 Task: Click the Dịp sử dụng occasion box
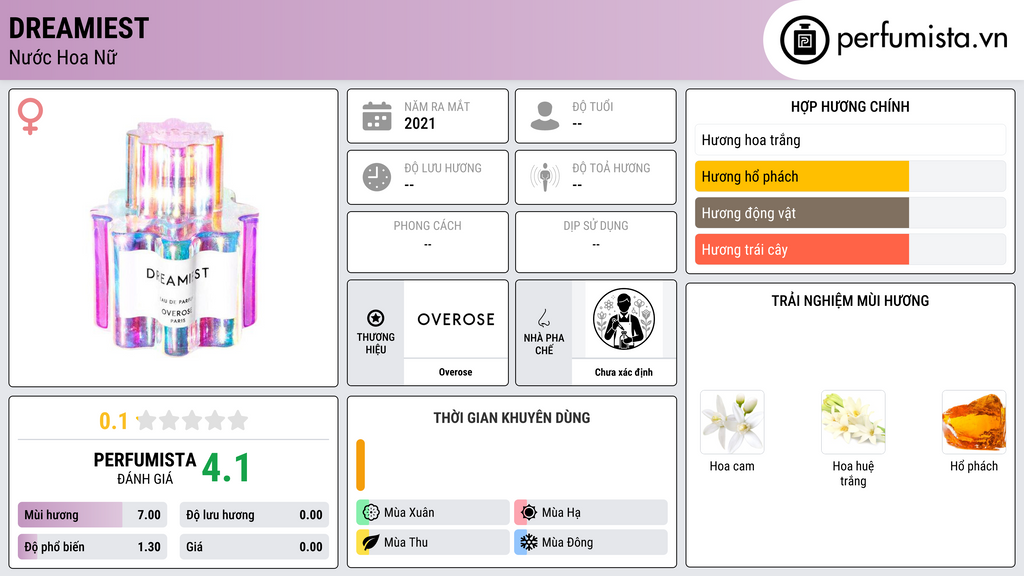[x=596, y=242]
